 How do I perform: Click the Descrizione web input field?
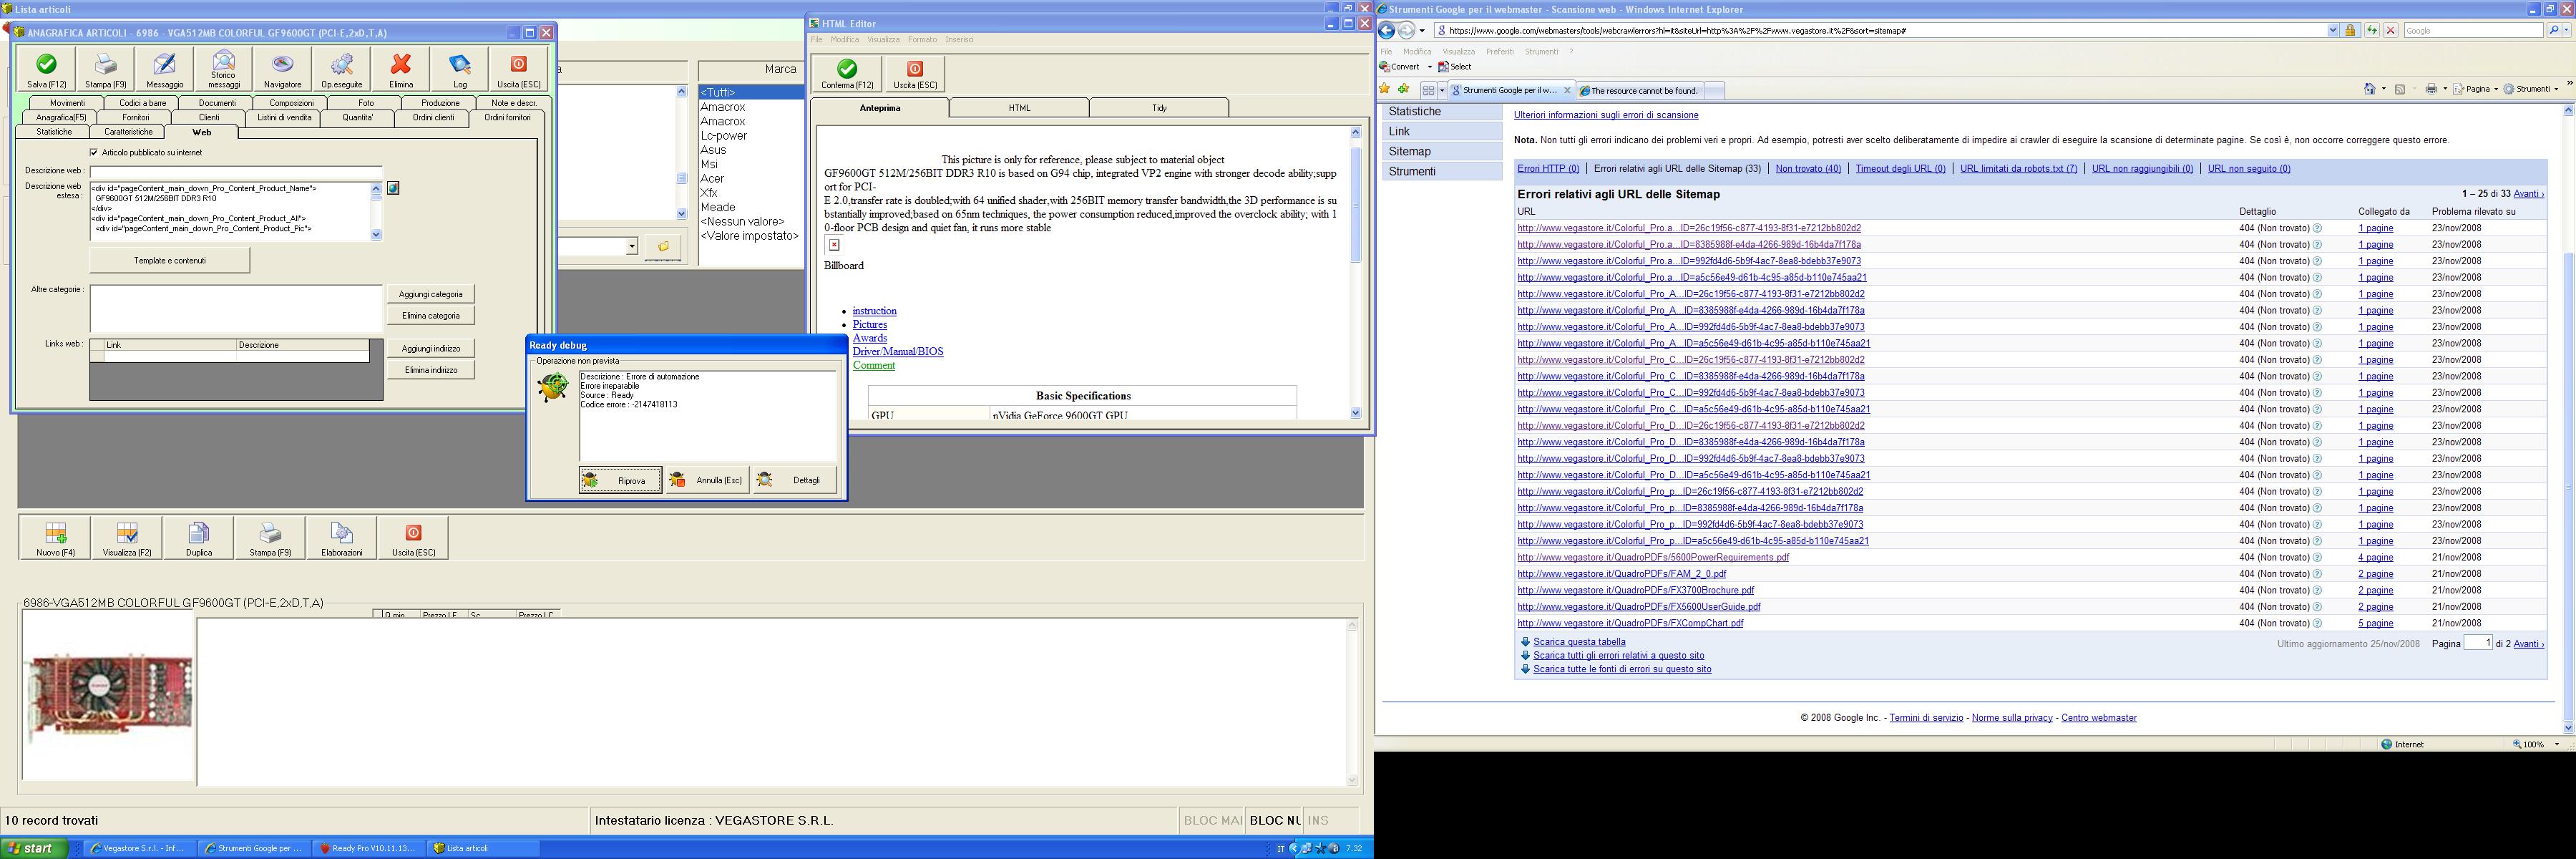pyautogui.click(x=235, y=171)
